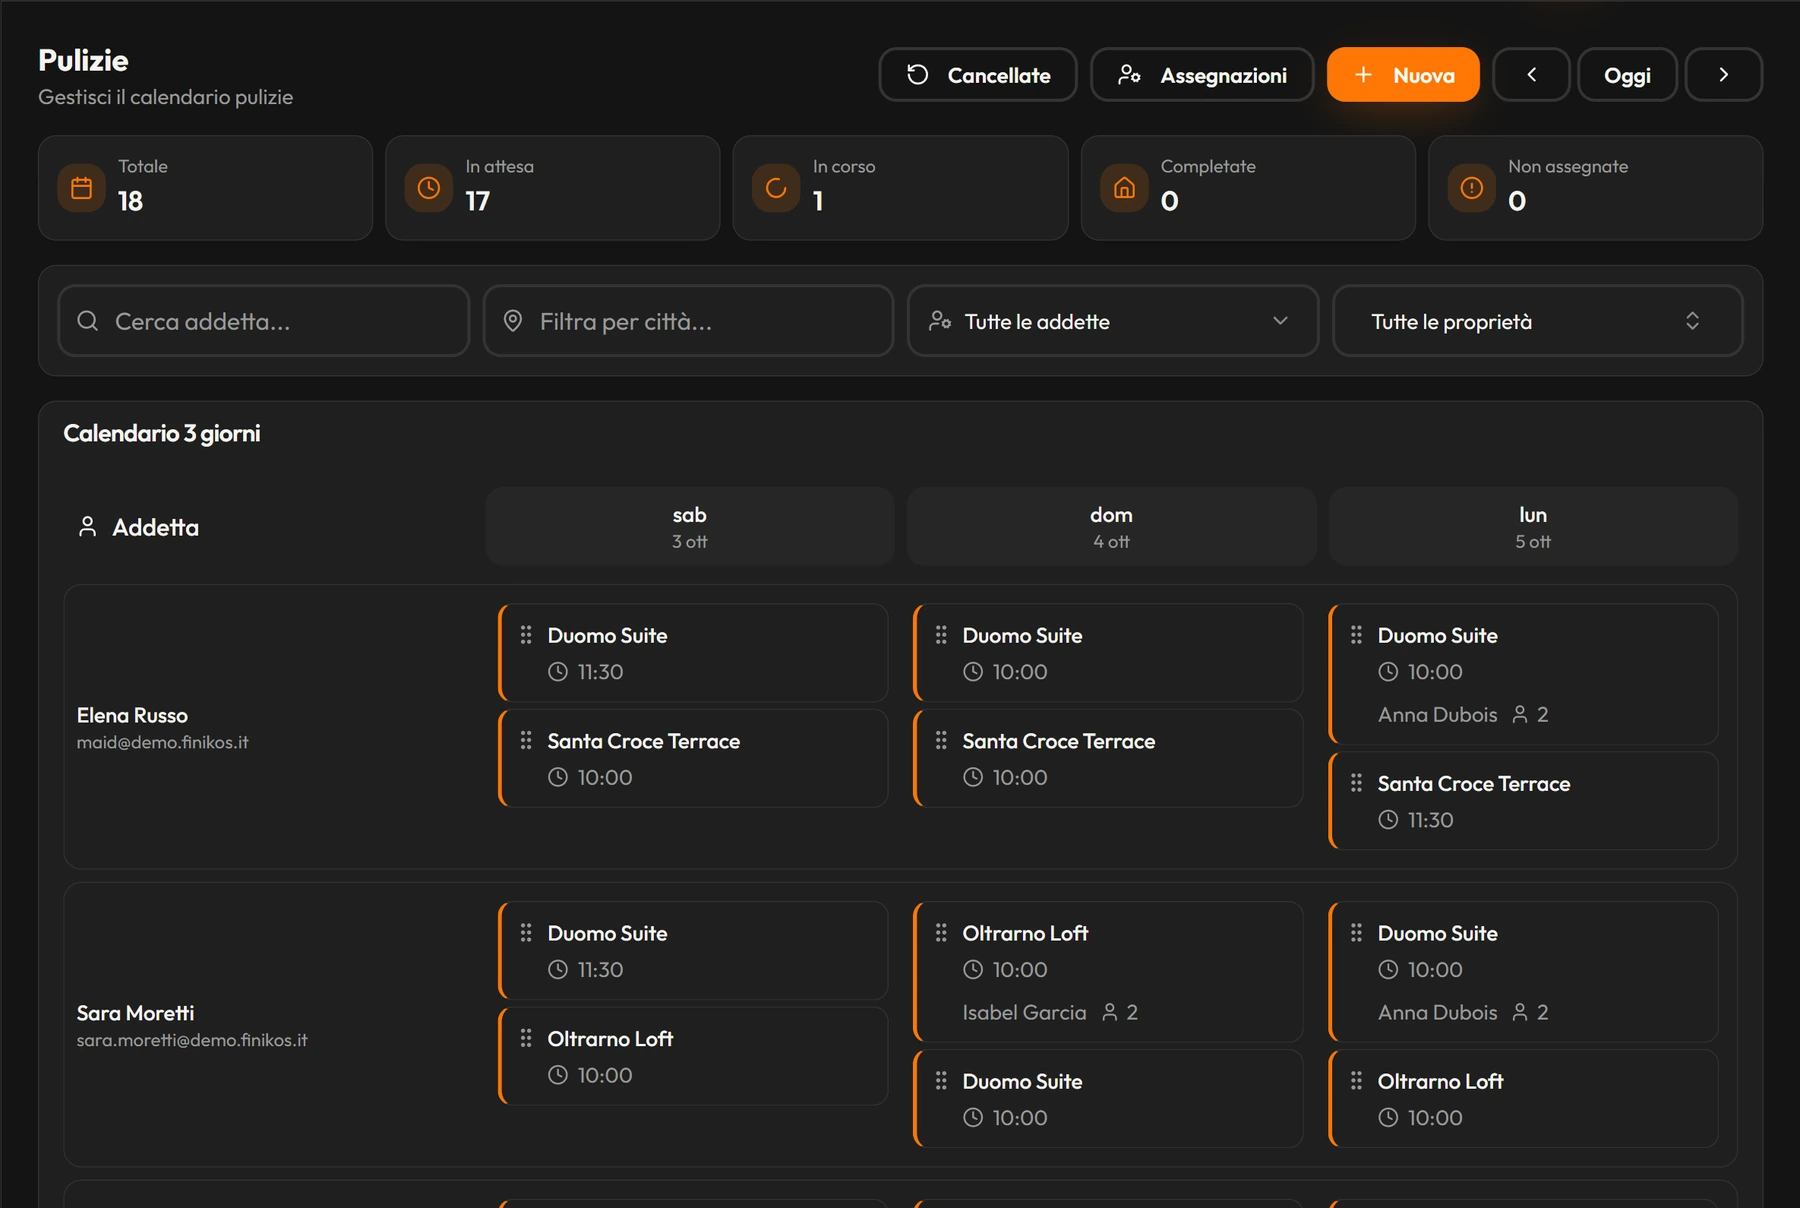Click the Addetta person icon

click(x=88, y=527)
